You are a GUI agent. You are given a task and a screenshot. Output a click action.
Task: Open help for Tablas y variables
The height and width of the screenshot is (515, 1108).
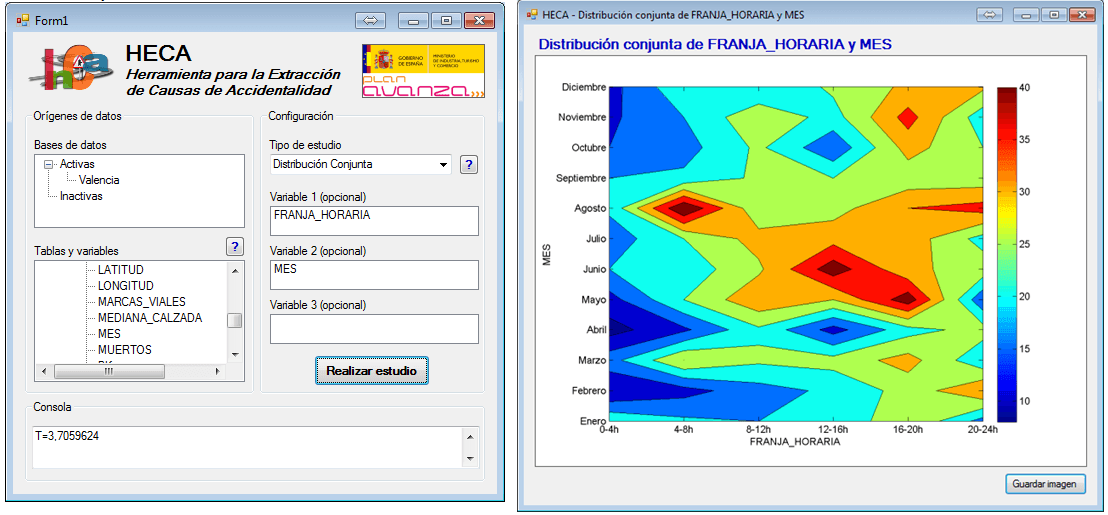click(x=235, y=246)
